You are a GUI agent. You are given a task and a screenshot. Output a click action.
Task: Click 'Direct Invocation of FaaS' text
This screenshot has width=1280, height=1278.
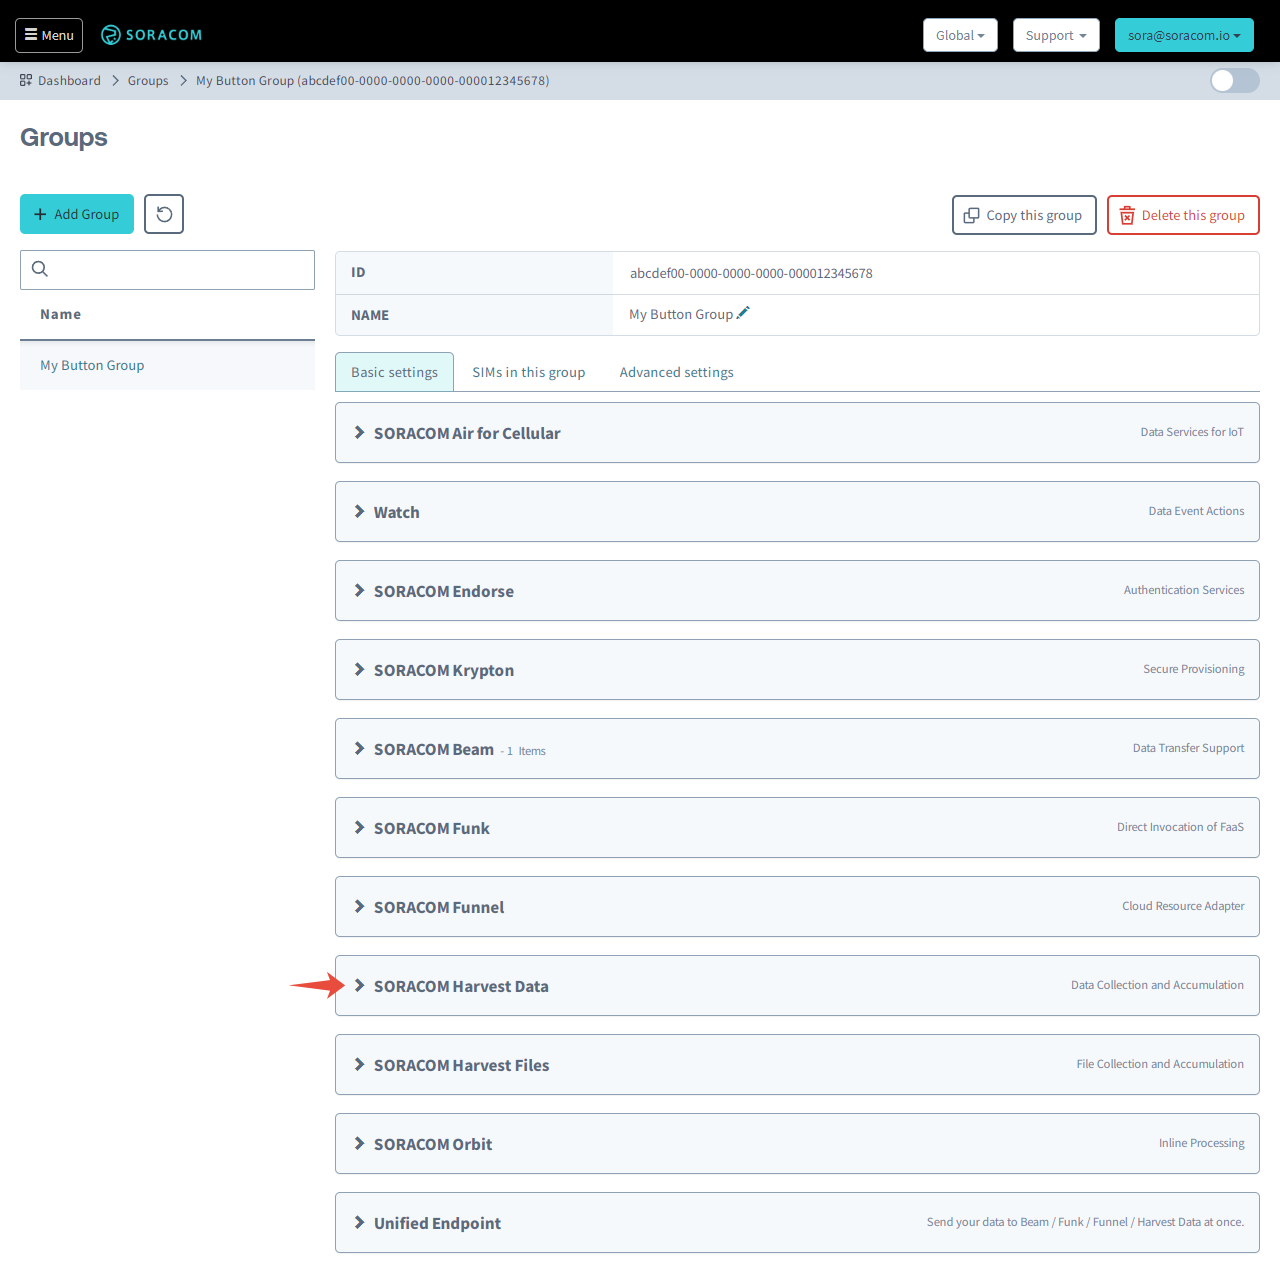[1181, 827]
